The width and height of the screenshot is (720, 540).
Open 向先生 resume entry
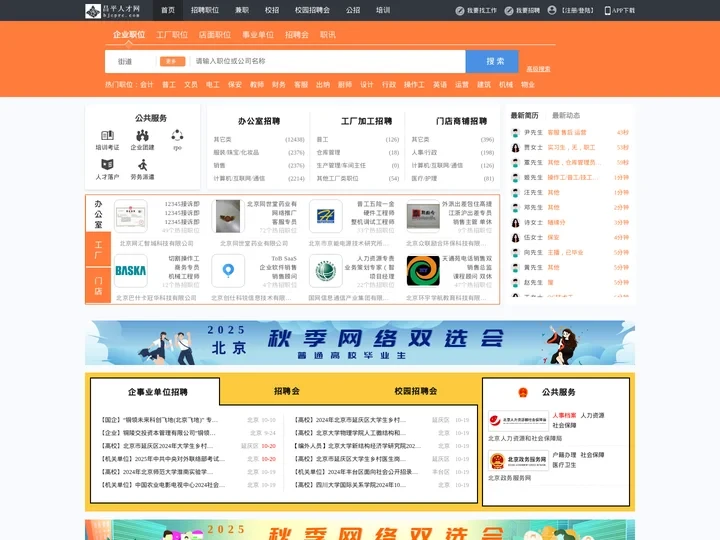coord(570,253)
